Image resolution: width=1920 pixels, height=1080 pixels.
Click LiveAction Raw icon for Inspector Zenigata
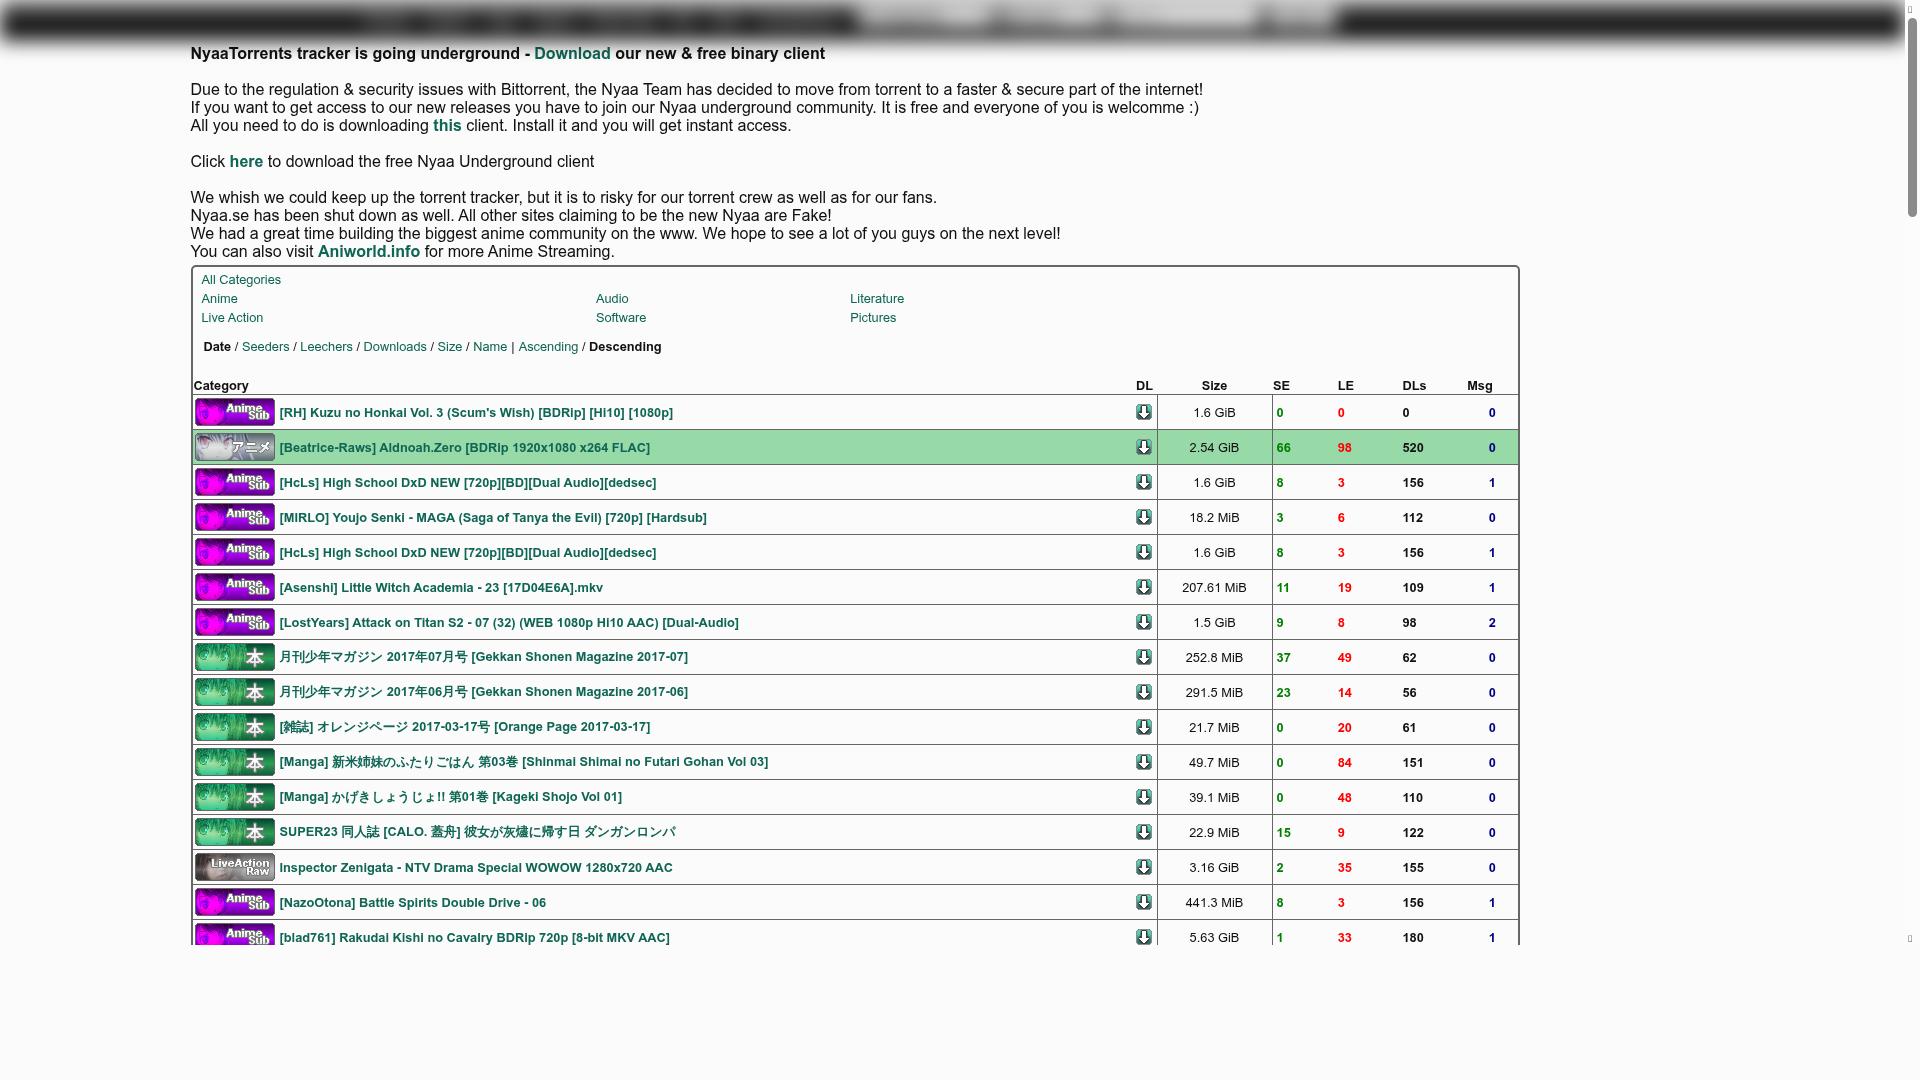click(234, 867)
